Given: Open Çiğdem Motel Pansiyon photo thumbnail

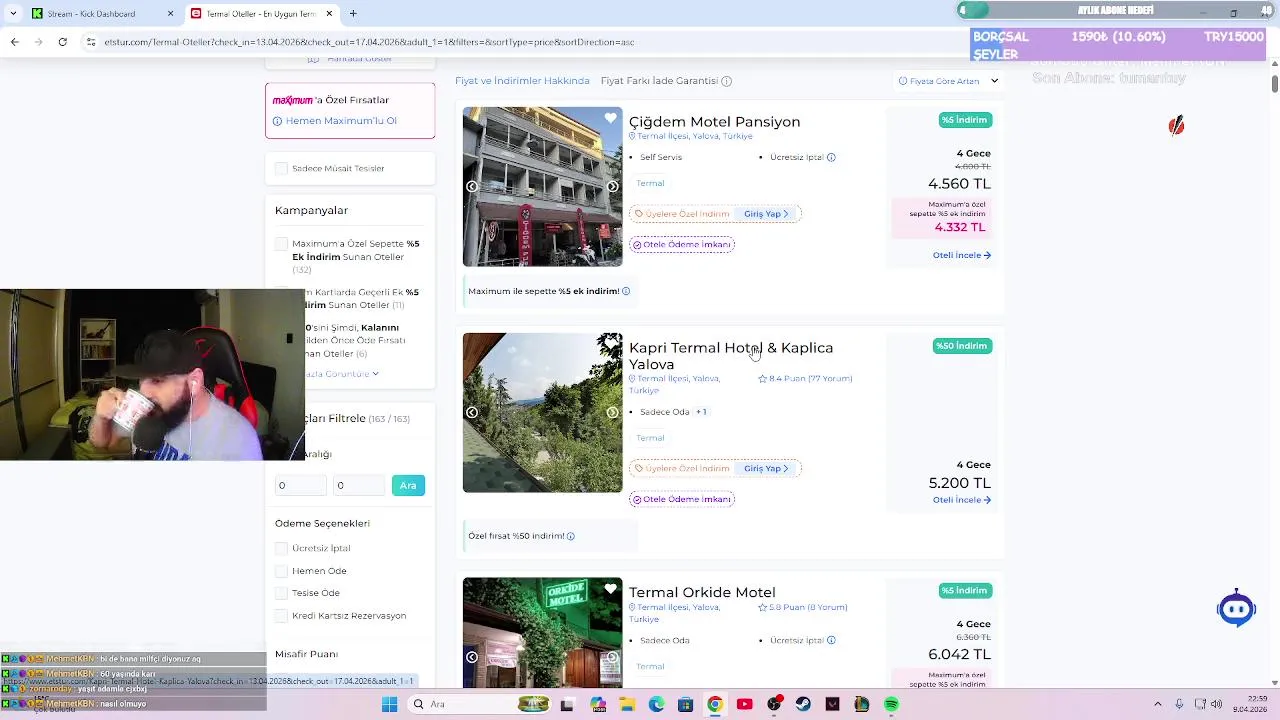Looking at the screenshot, I should point(542,186).
